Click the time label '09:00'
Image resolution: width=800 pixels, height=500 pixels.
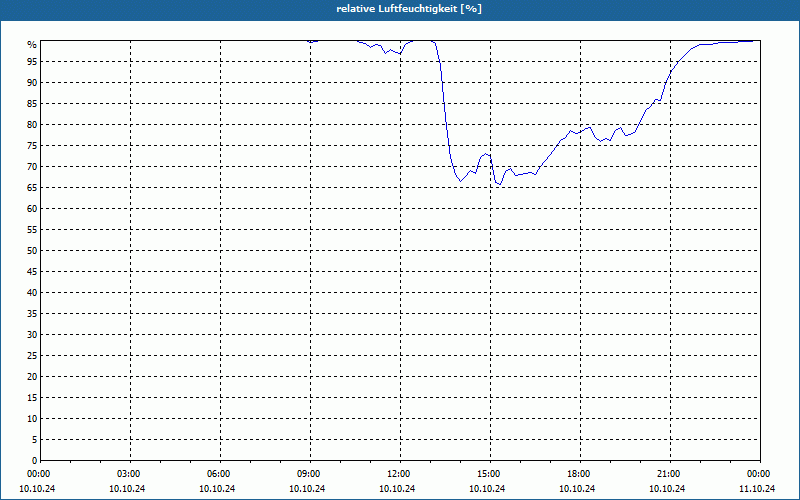[x=310, y=474]
